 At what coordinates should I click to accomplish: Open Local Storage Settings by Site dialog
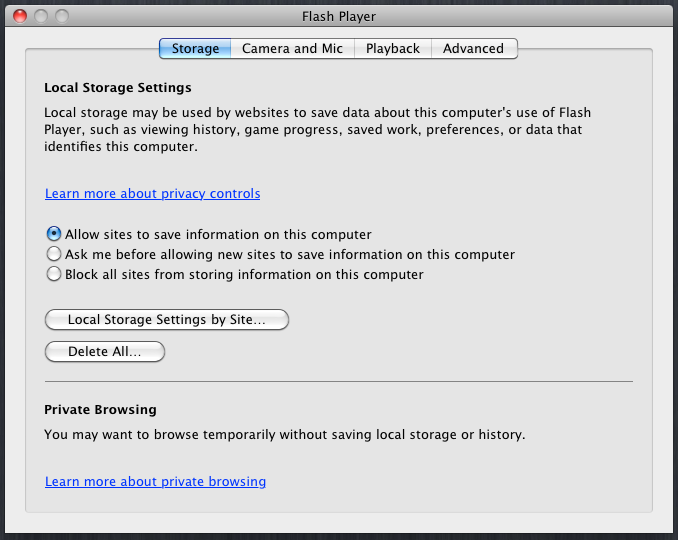(167, 320)
